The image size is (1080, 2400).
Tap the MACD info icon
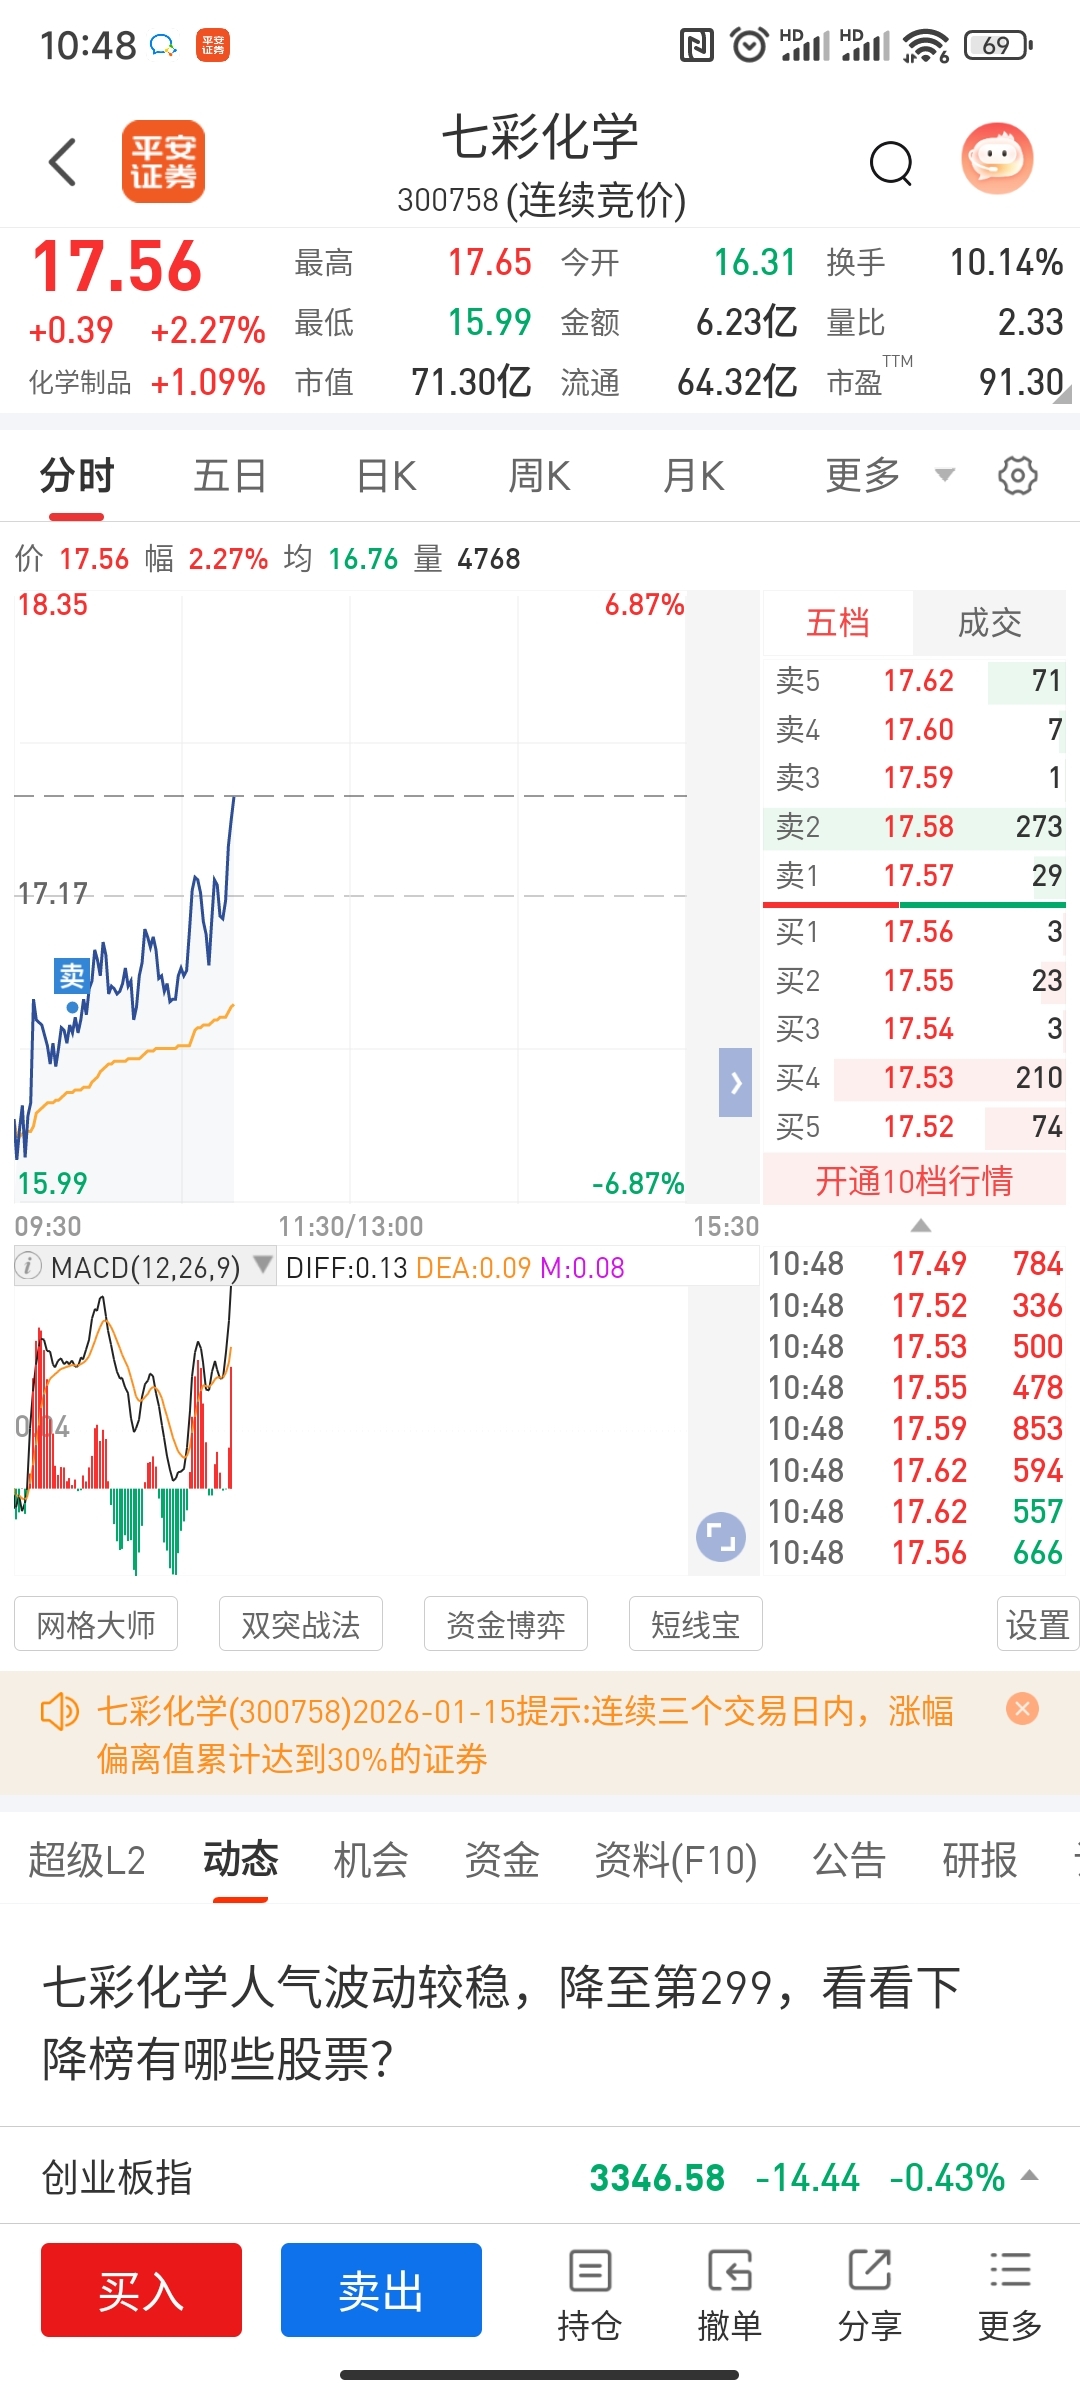pos(29,1266)
